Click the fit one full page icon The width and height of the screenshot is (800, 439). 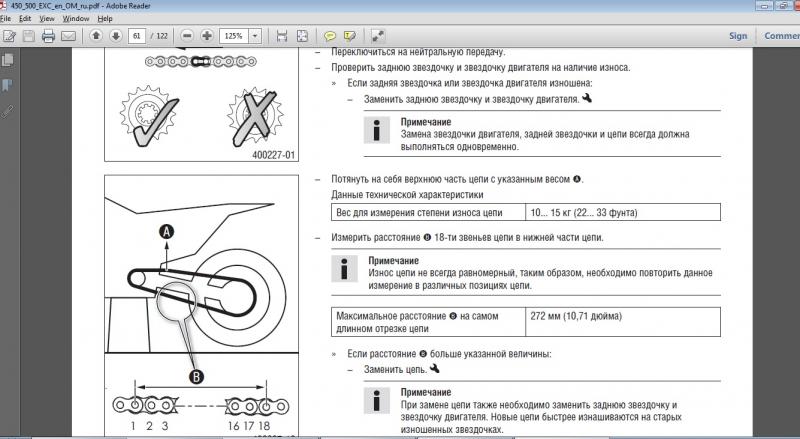pyautogui.click(x=303, y=36)
